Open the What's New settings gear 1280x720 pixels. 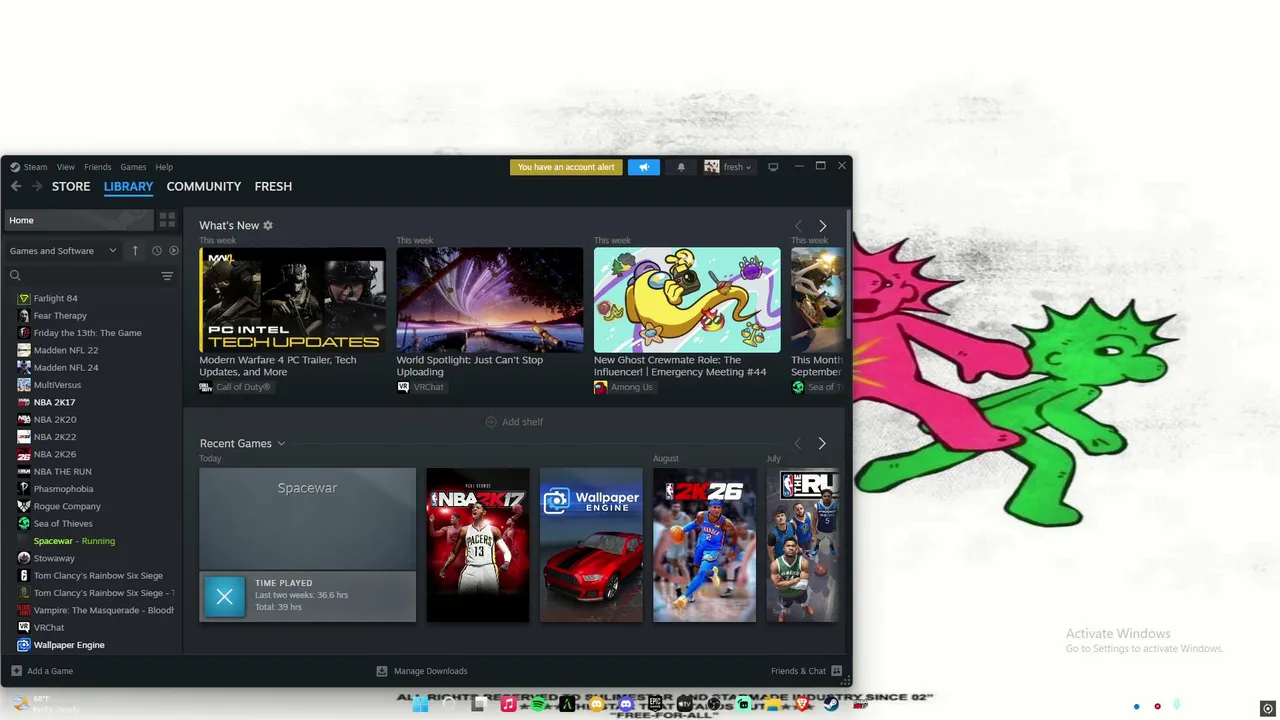click(268, 226)
